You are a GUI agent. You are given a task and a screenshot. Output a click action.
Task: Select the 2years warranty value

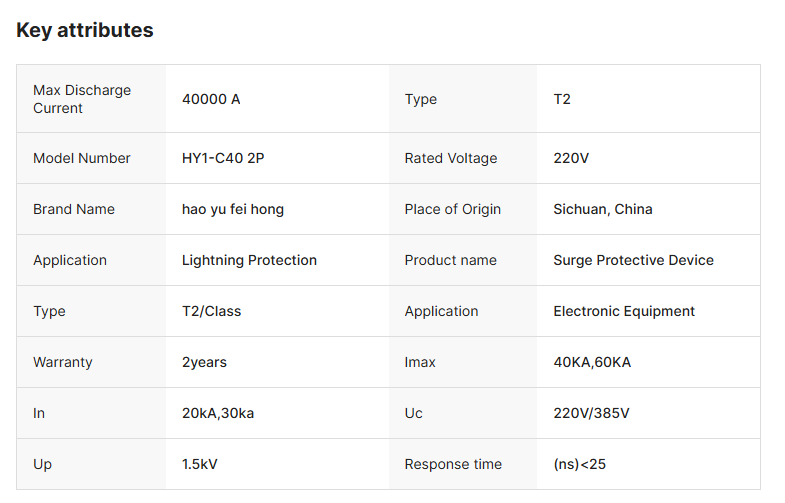204,362
